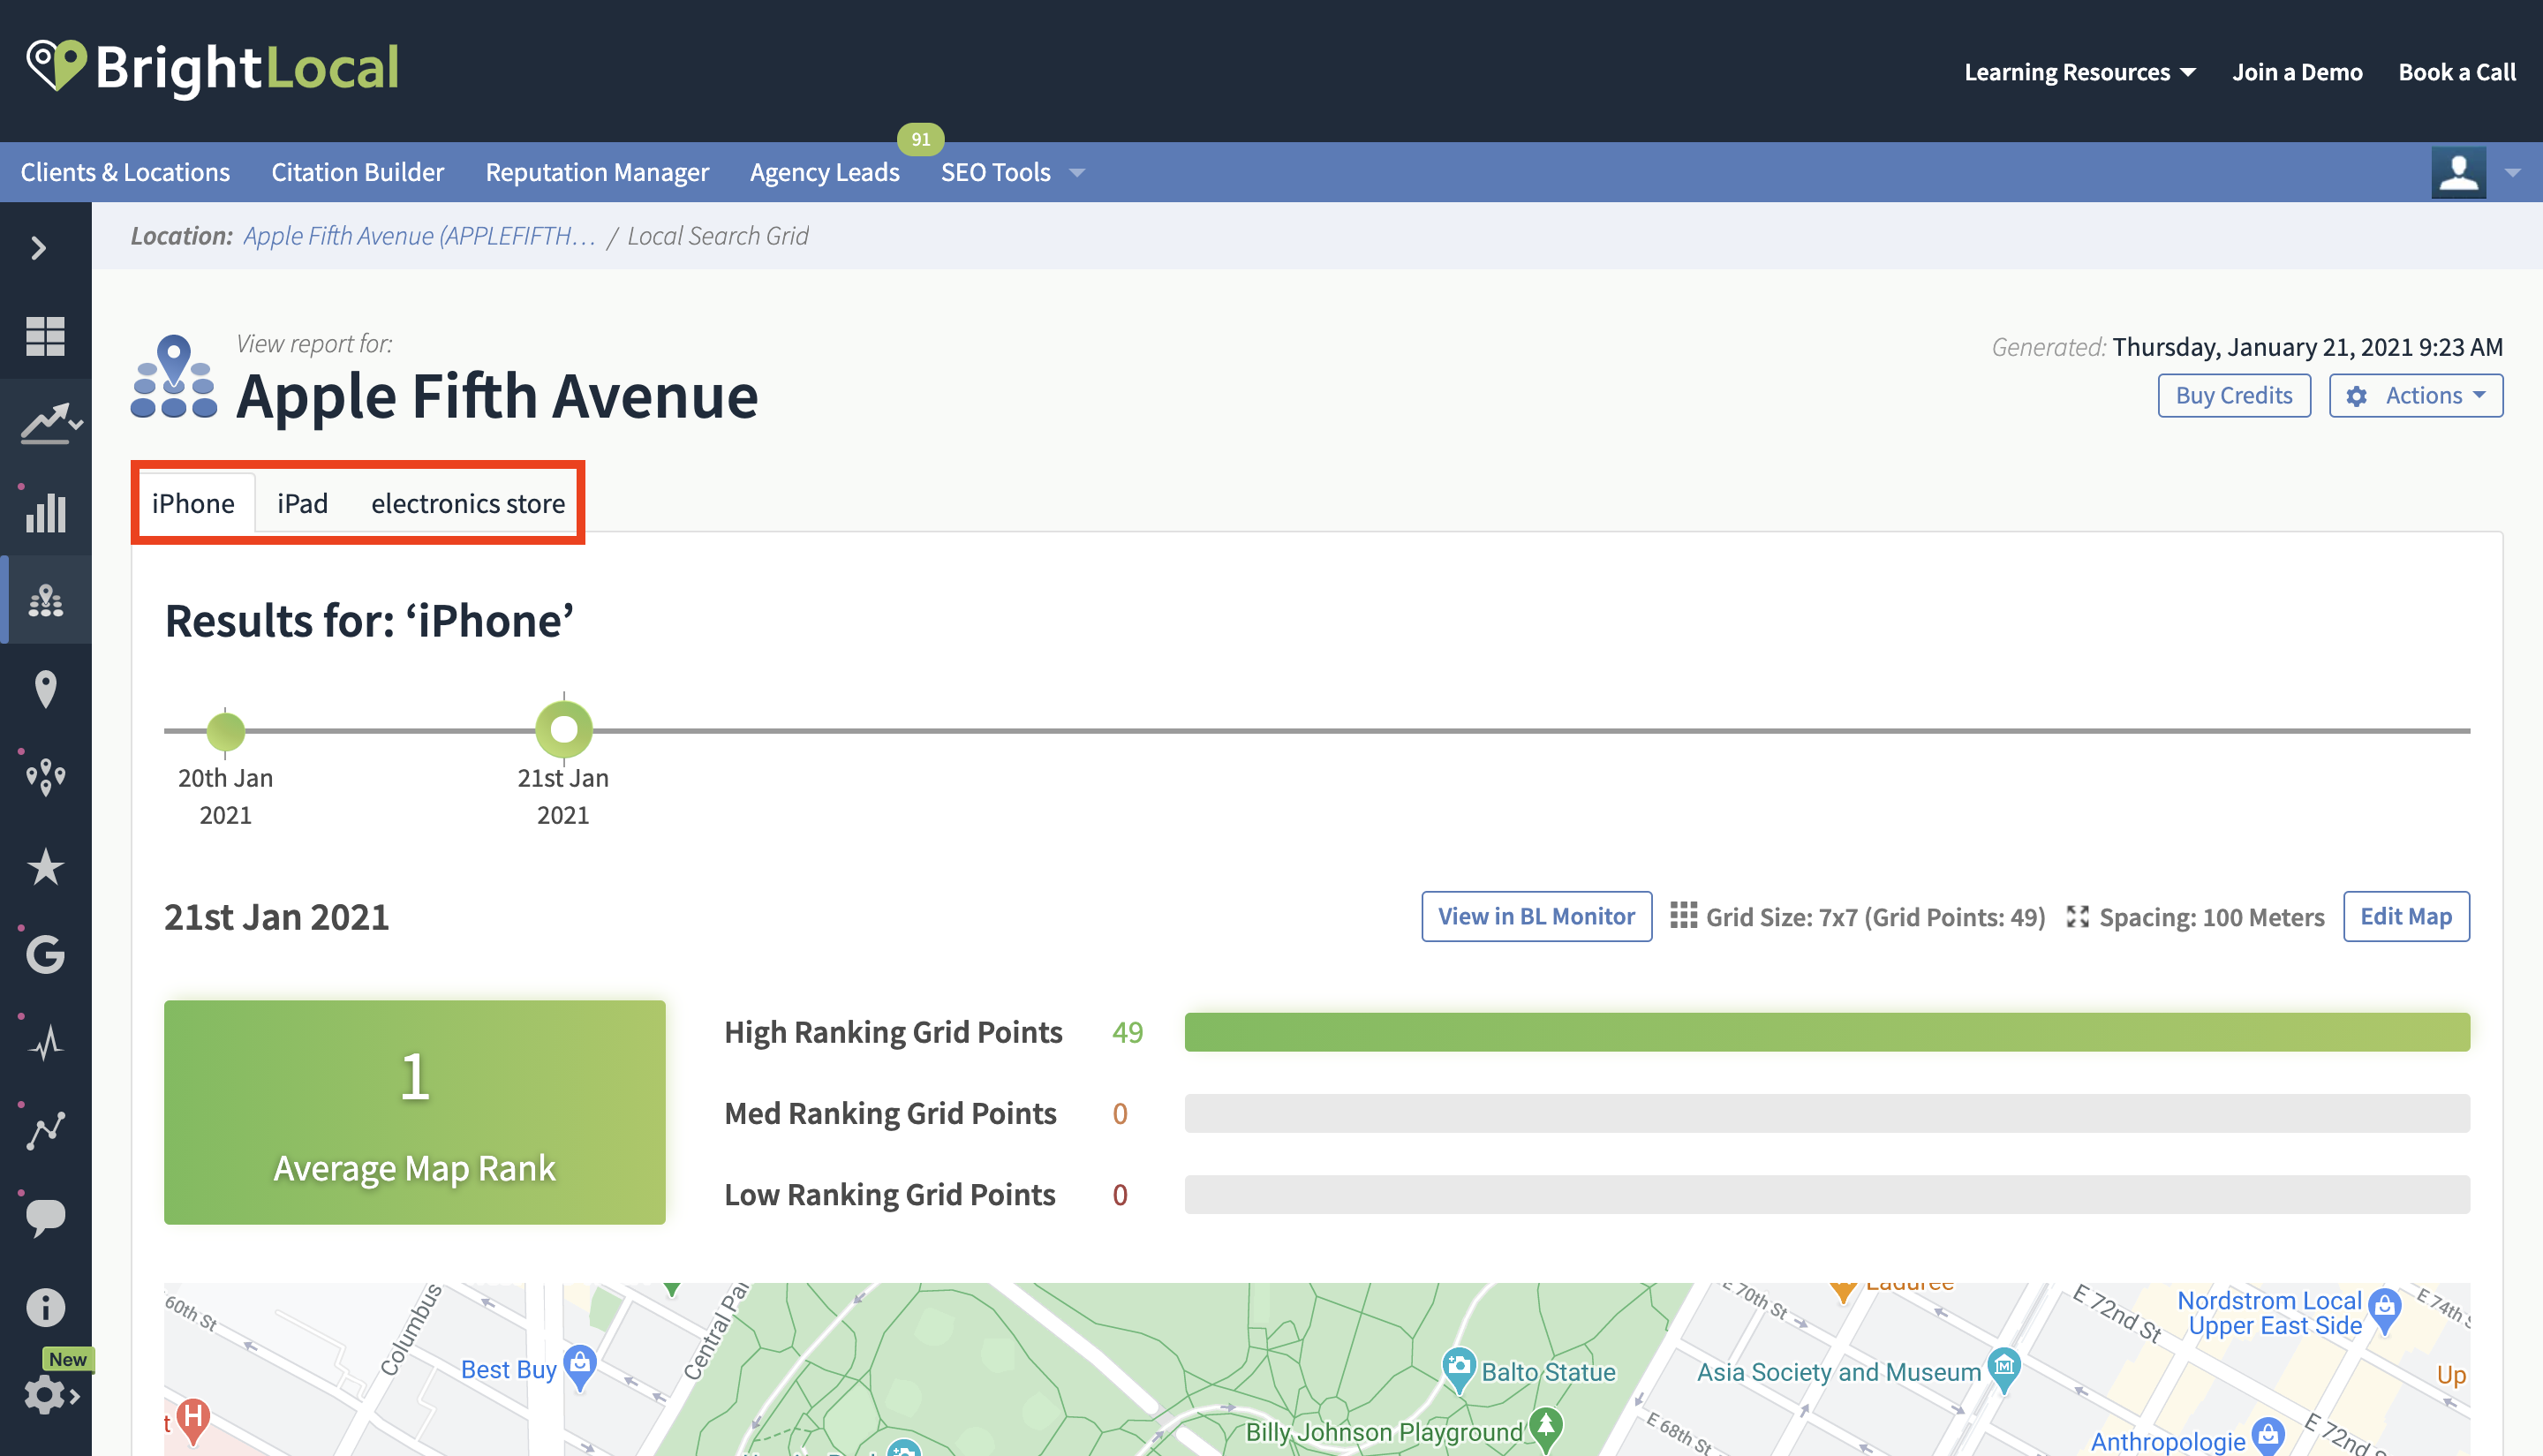This screenshot has width=2543, height=1456.
Task: Open Reputation Manager menu
Action: (x=597, y=172)
